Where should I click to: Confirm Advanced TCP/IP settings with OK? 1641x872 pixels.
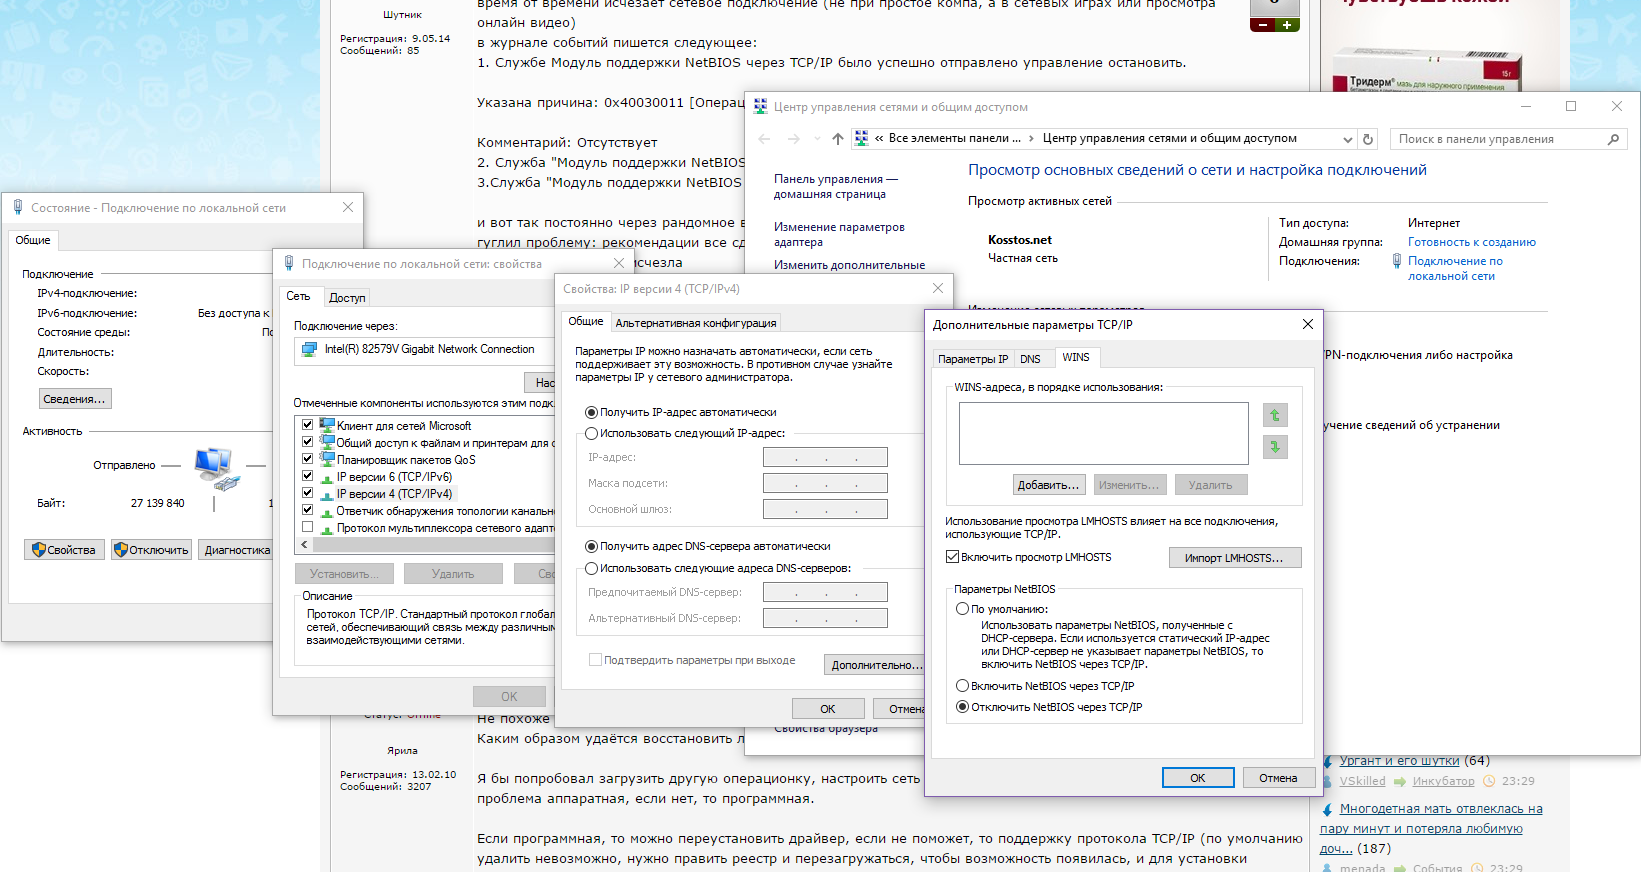pos(1198,778)
